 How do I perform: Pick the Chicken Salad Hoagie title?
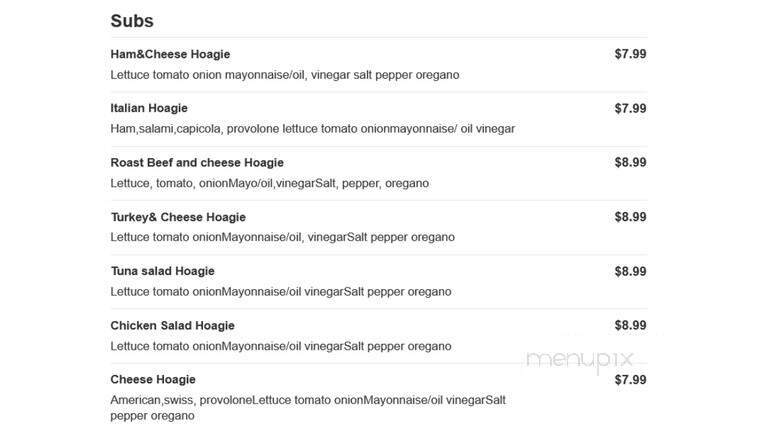[x=172, y=325]
